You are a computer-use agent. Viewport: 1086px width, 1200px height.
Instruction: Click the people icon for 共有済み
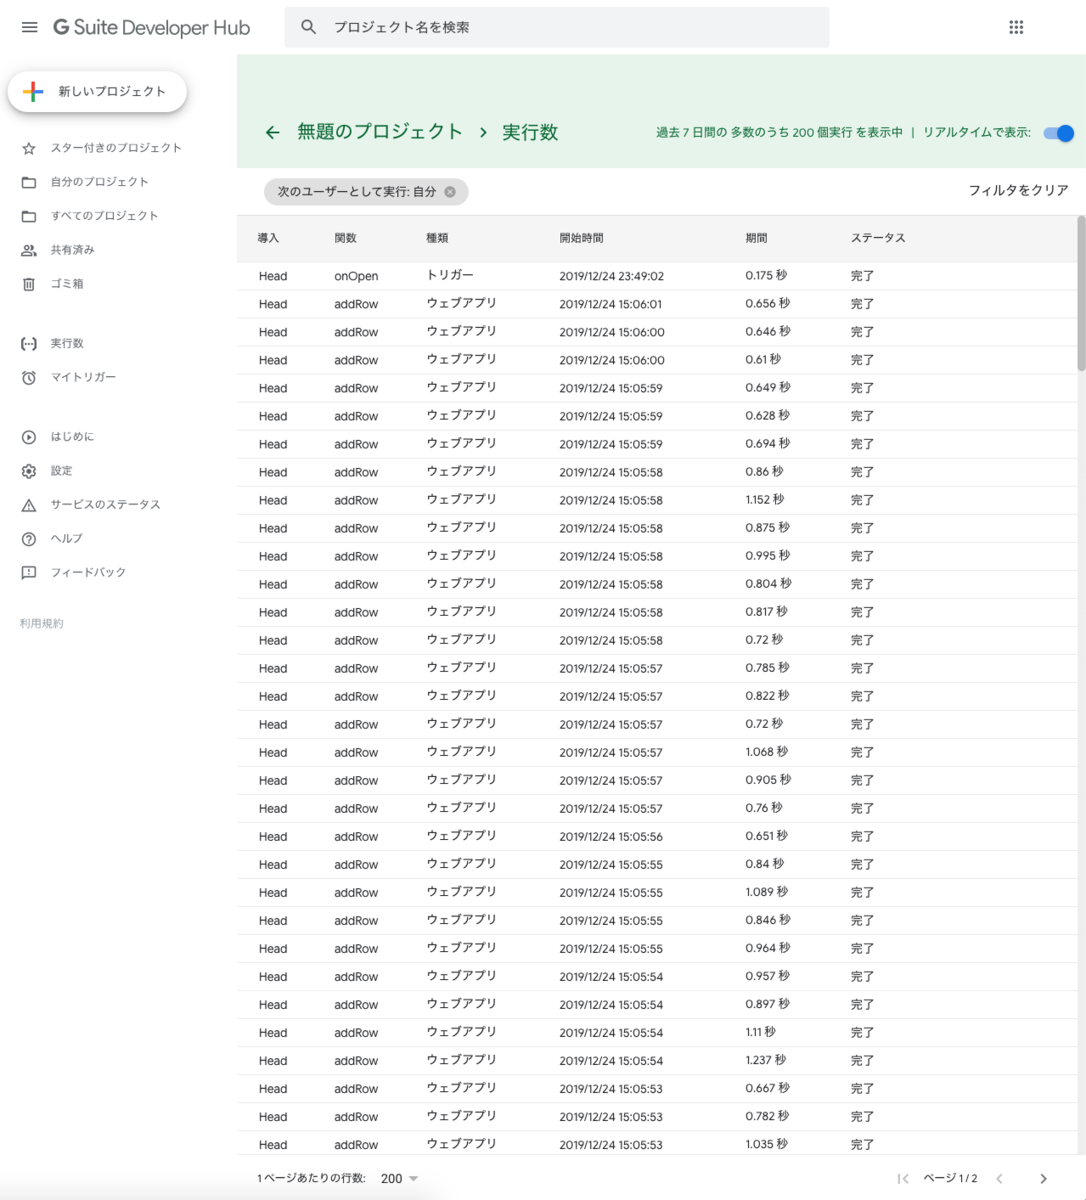pos(29,250)
